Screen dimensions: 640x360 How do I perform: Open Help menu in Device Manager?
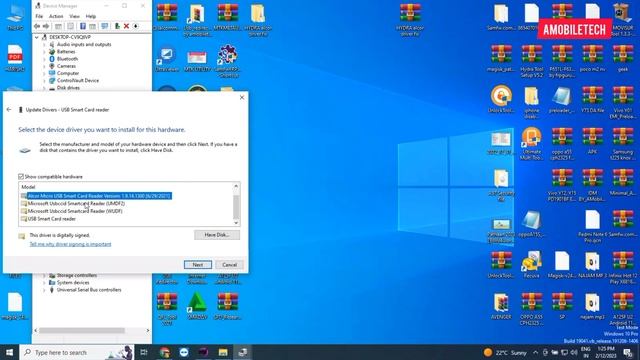coord(91,16)
